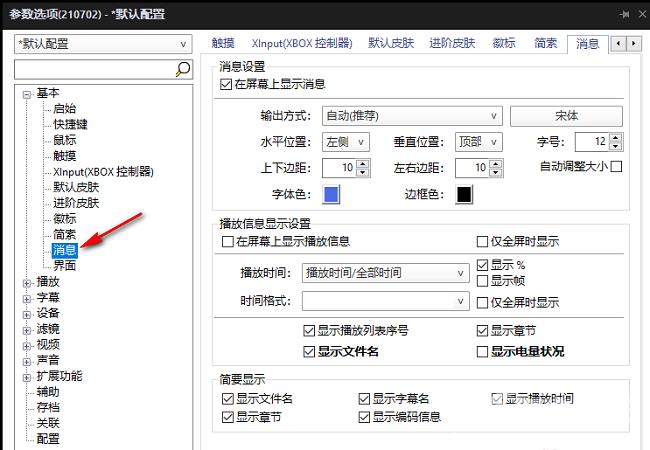Open the 水平位置 dropdown
Viewport: 650px width, 450px height.
click(x=347, y=142)
